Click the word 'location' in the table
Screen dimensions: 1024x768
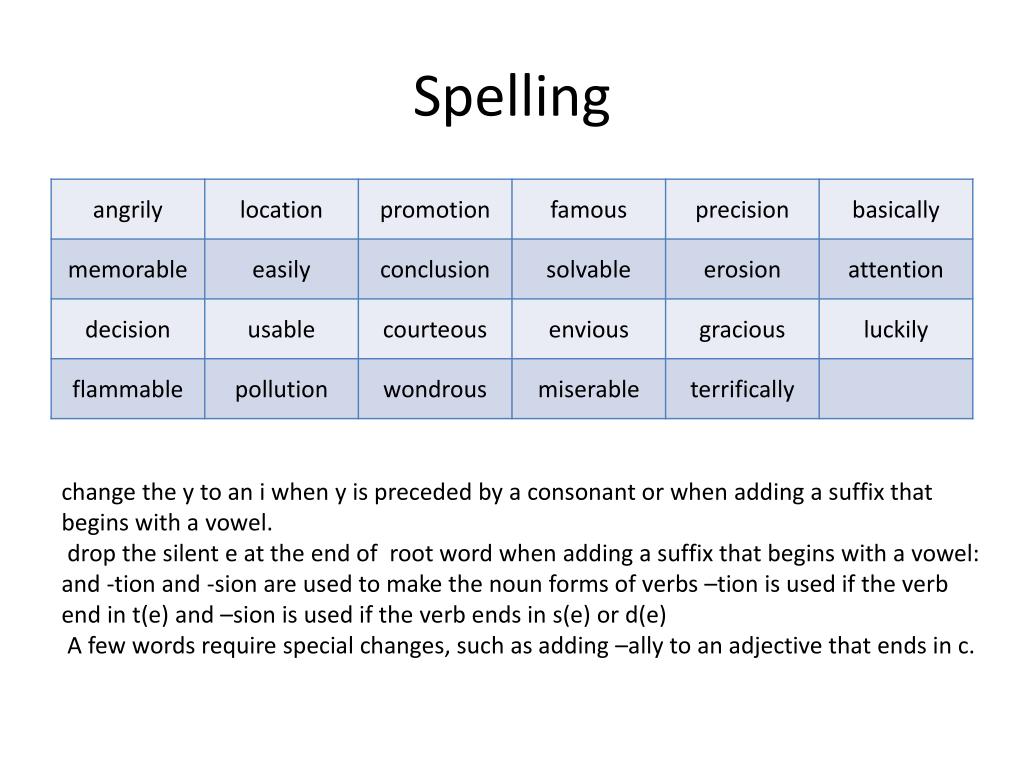(x=281, y=210)
